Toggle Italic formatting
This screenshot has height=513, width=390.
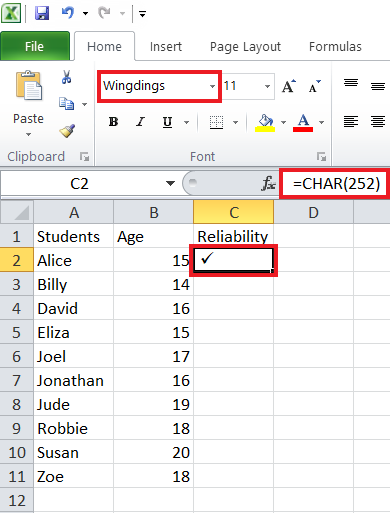pyautogui.click(x=140, y=122)
